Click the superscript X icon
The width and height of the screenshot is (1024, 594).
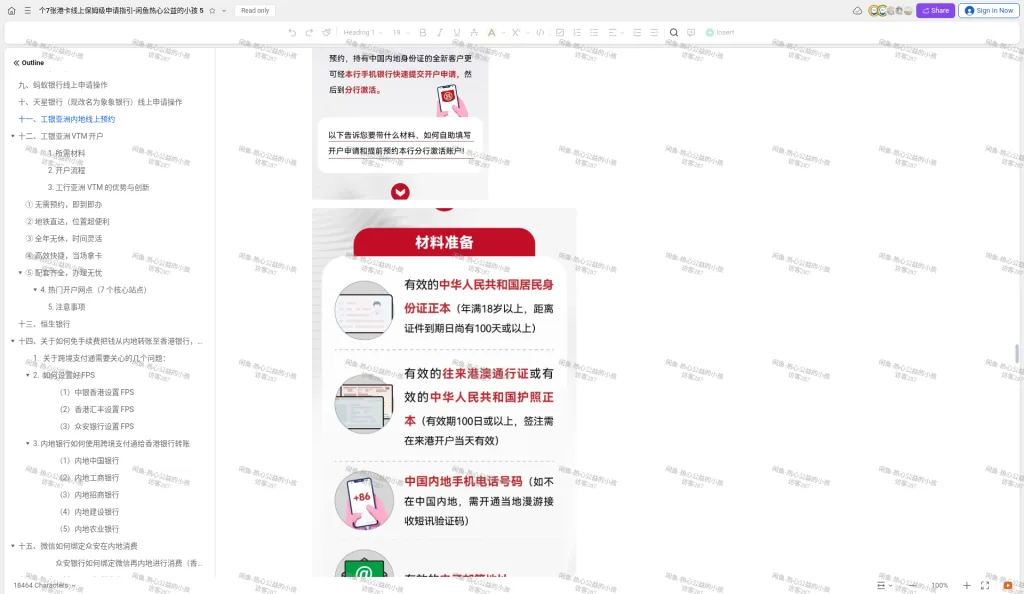pos(516,32)
